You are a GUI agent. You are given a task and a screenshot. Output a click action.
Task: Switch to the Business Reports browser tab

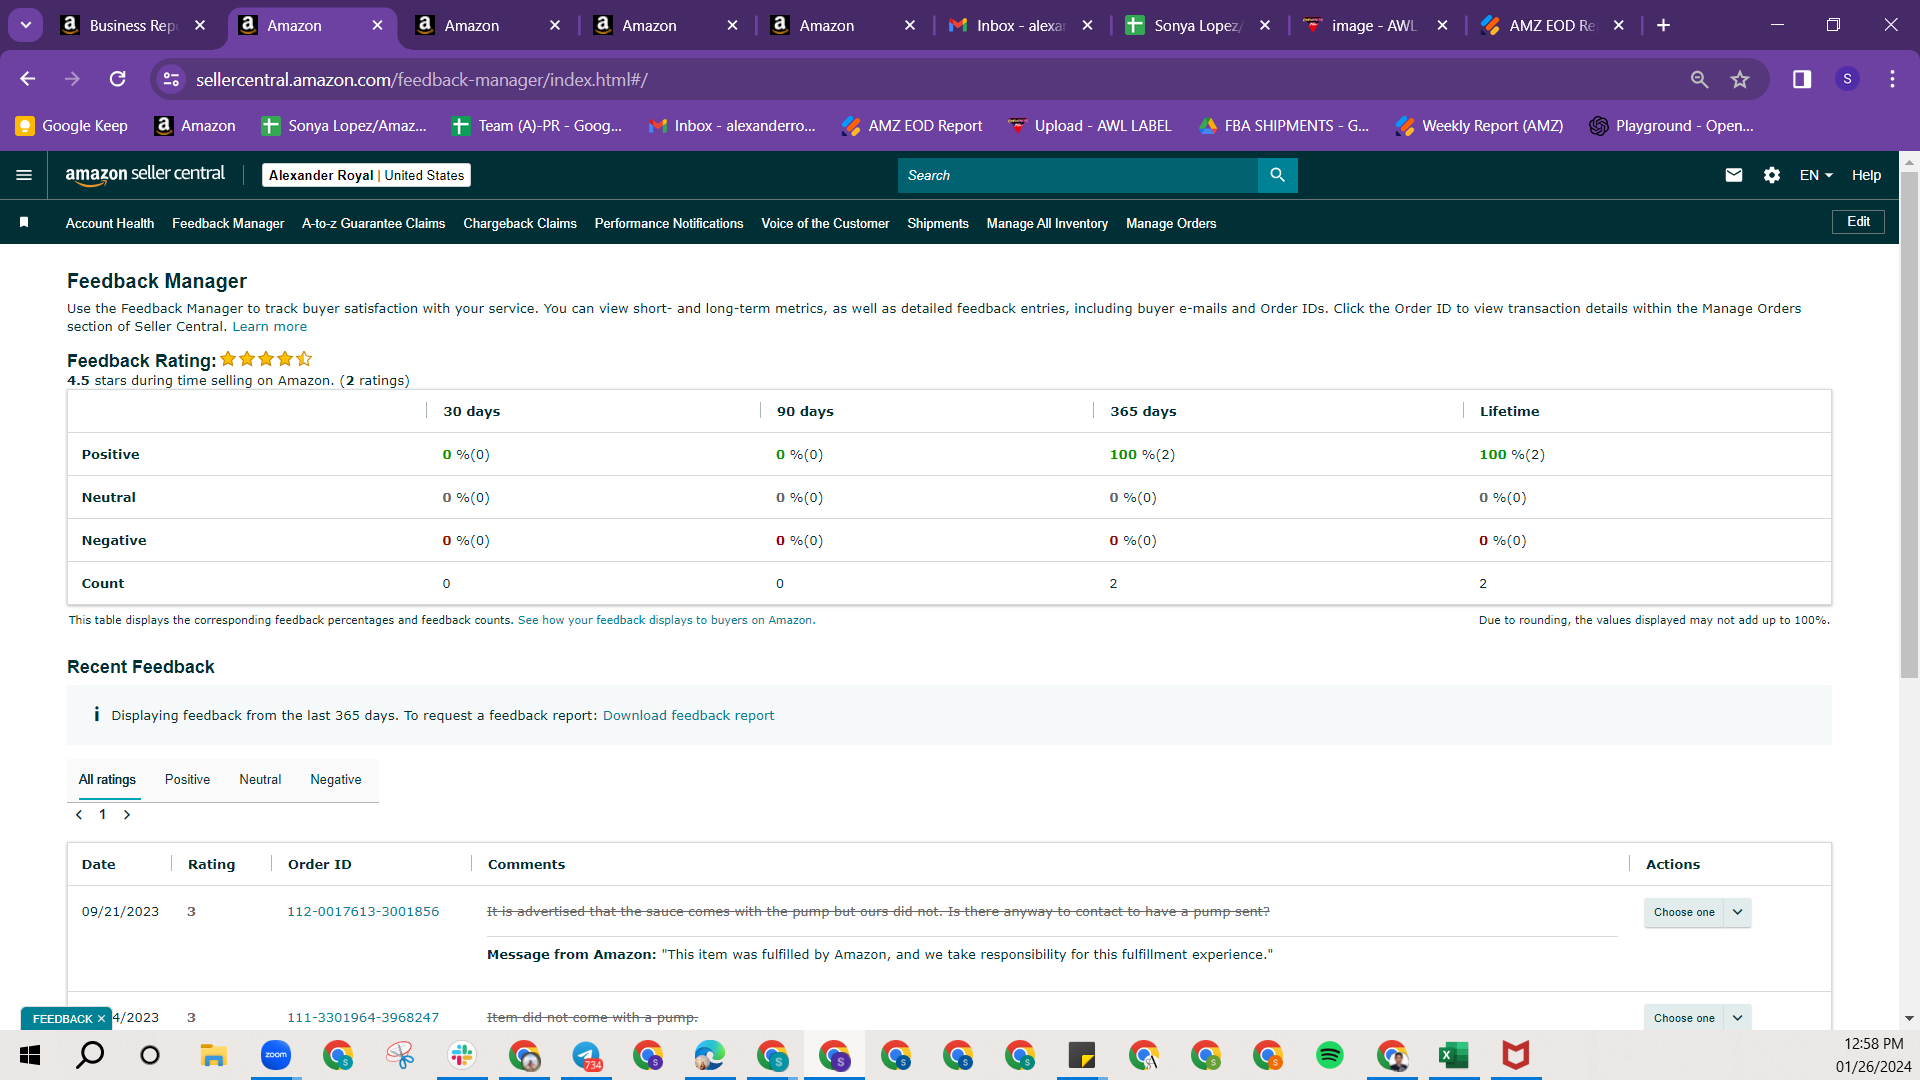(132, 25)
